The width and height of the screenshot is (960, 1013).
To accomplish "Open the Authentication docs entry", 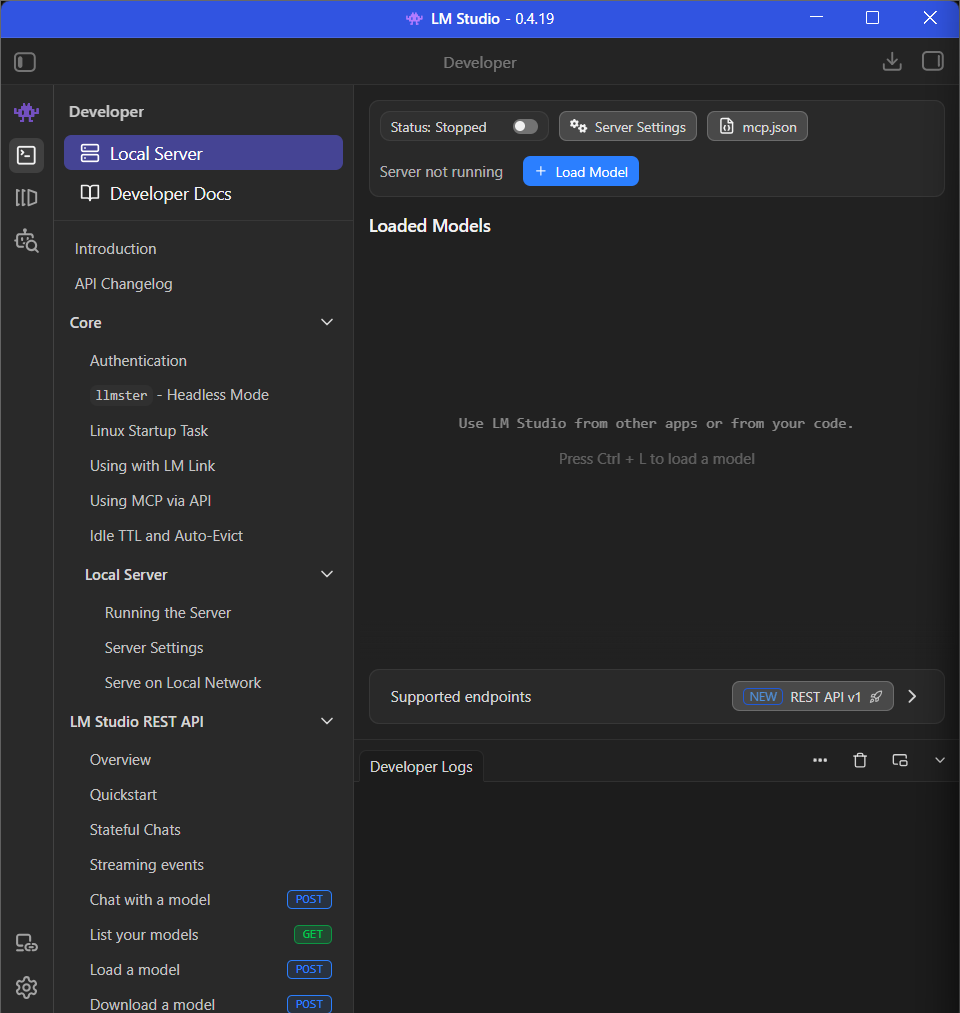I will coord(138,360).
